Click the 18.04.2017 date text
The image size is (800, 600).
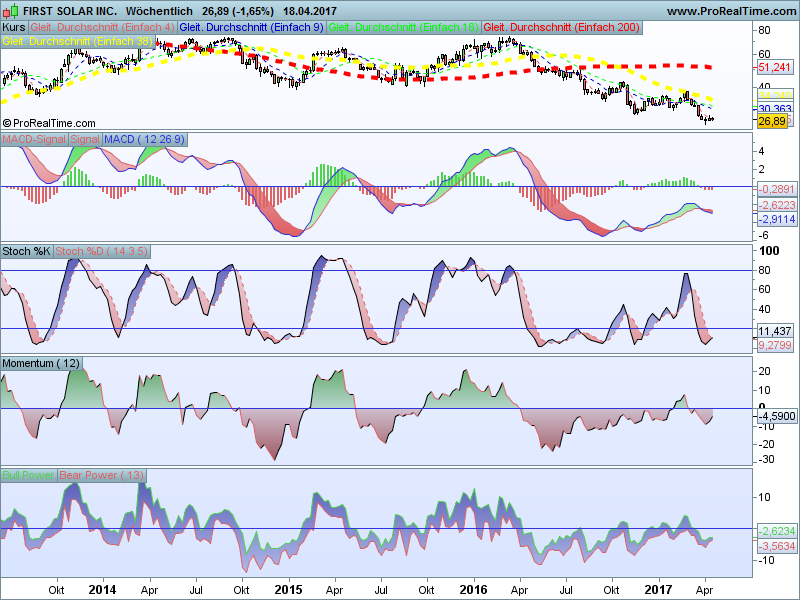coord(311,11)
